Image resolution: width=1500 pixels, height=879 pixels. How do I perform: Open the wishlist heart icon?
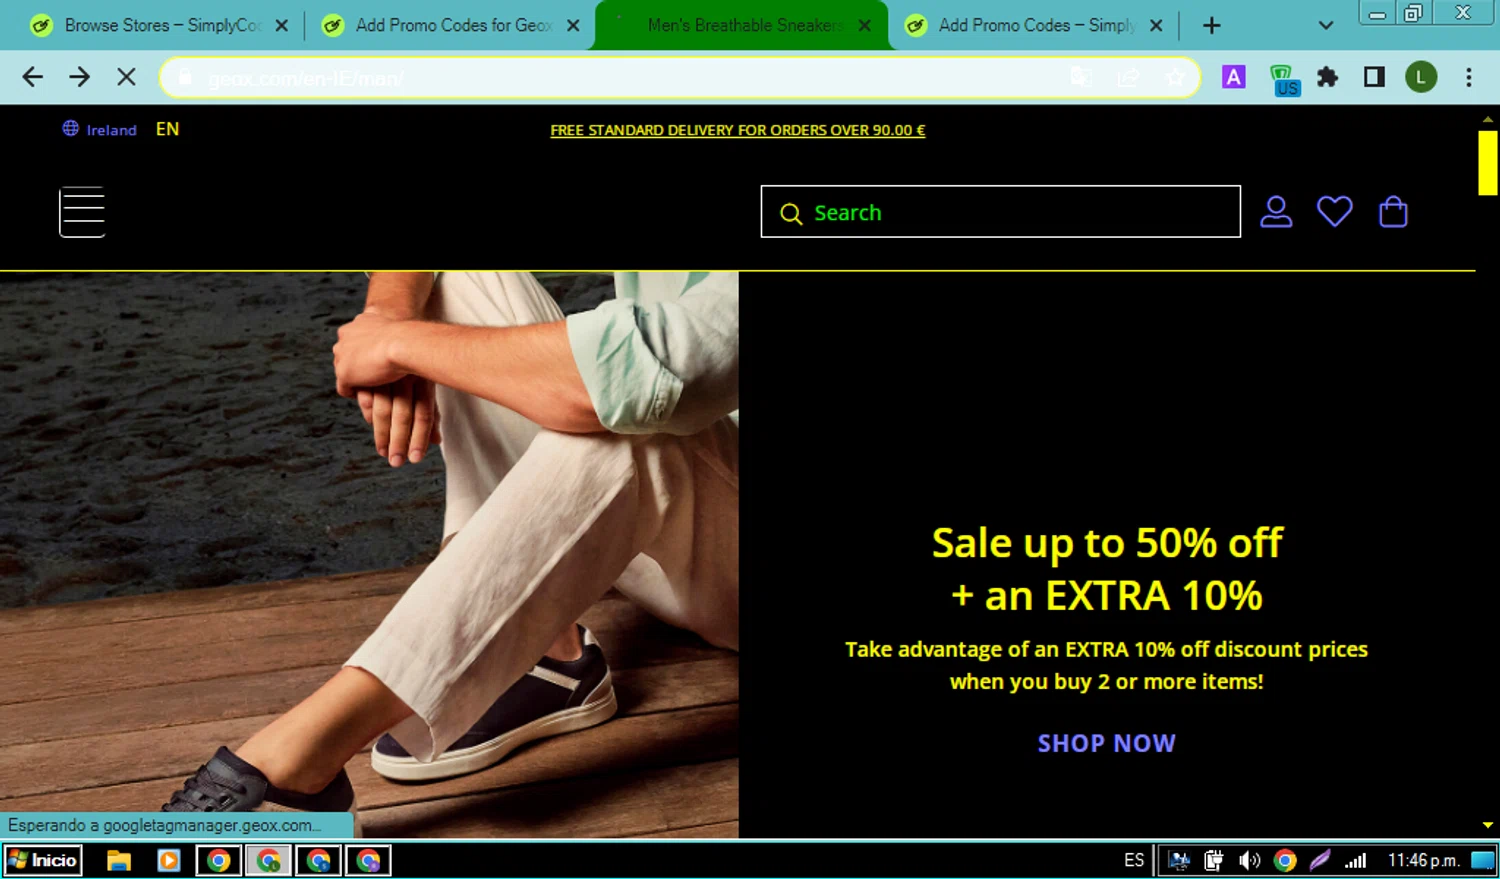pos(1334,212)
